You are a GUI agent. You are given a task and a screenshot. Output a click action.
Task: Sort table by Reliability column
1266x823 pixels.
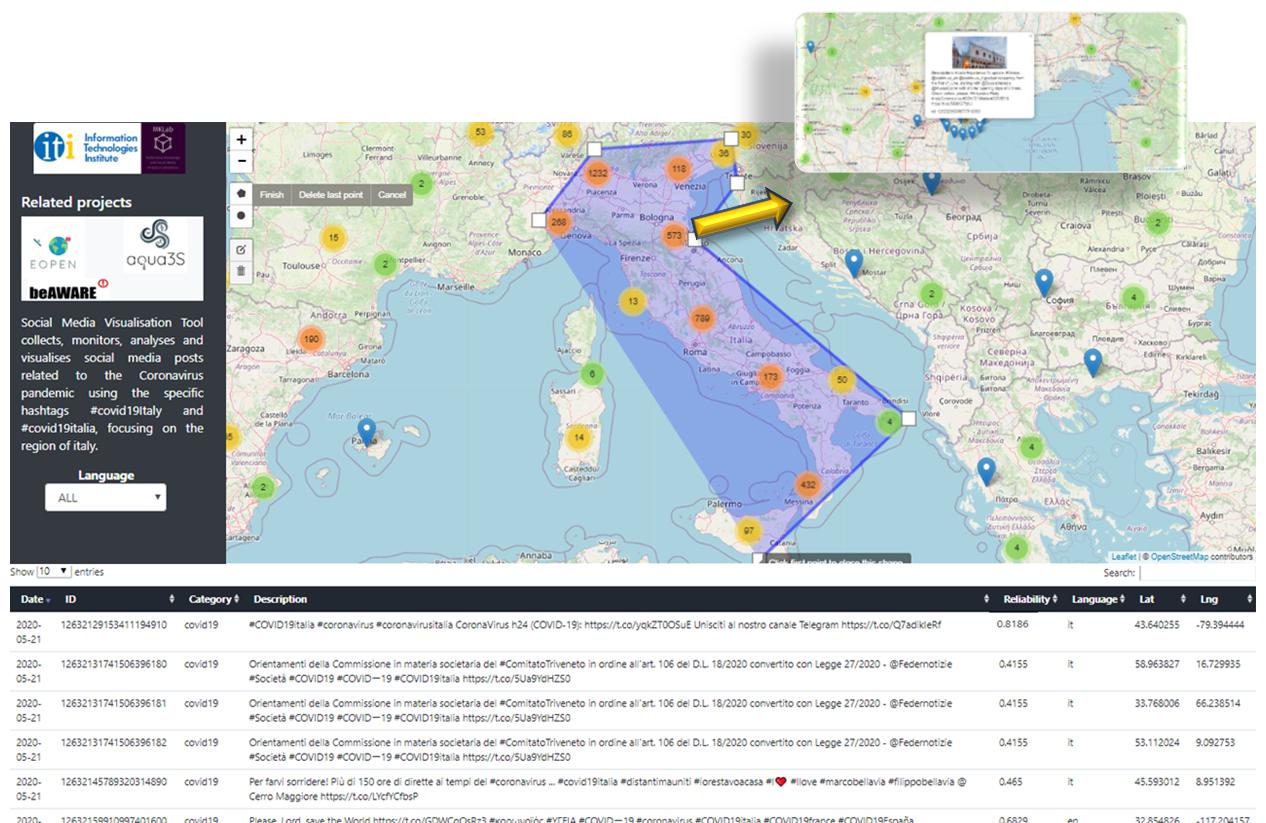(1027, 599)
